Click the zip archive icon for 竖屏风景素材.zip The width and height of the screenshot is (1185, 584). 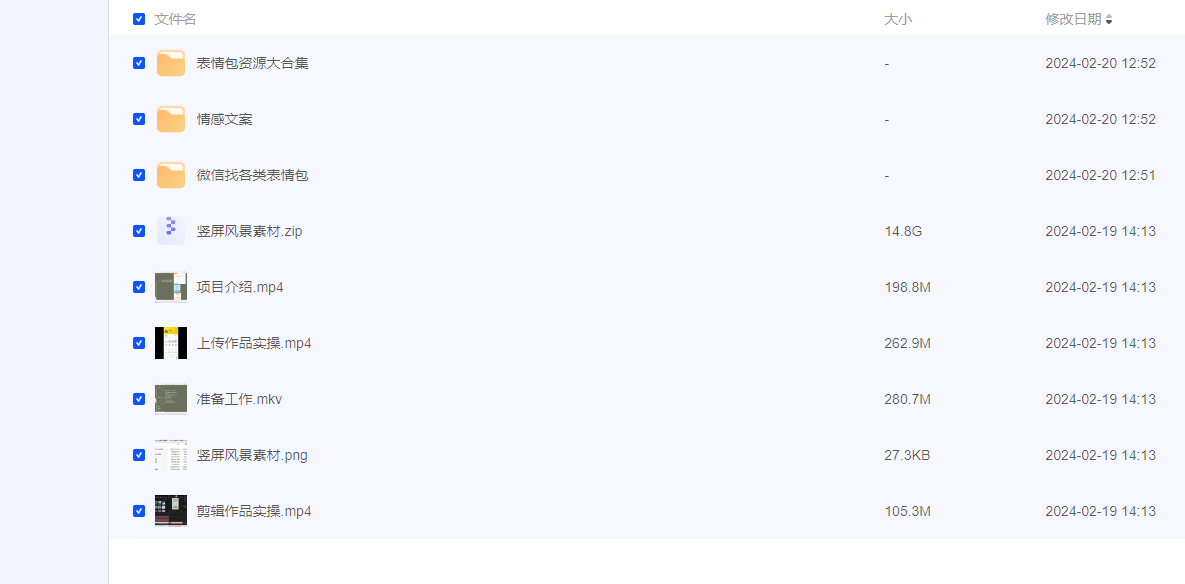pos(171,231)
